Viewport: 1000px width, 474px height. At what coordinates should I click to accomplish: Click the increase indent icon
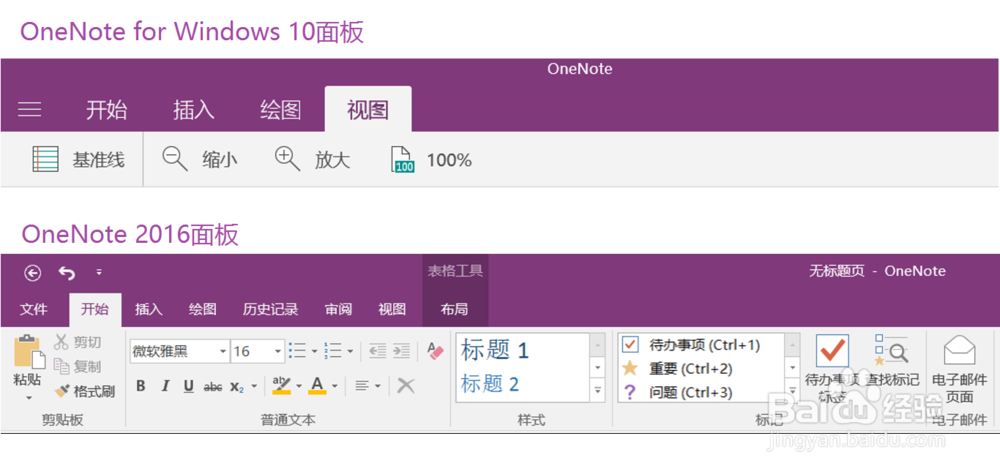coord(401,350)
